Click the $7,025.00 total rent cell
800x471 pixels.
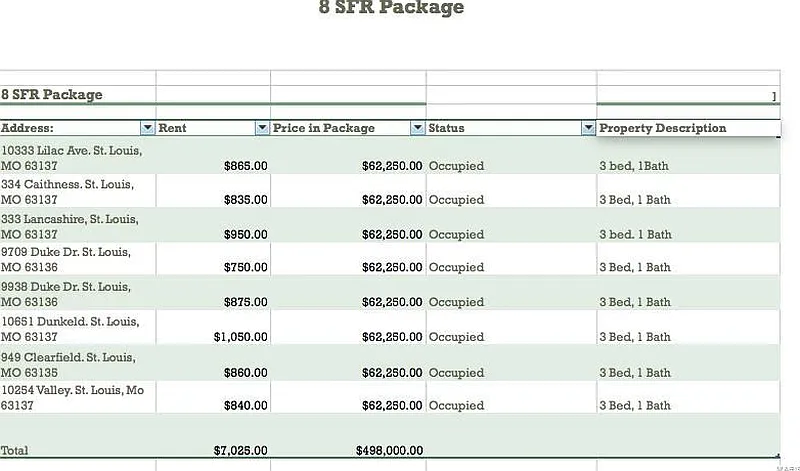coord(240,451)
